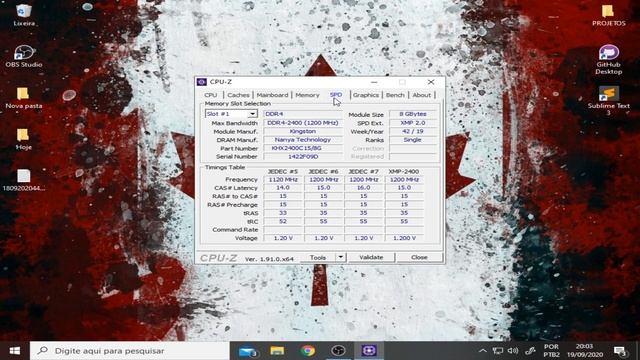Click the 14.0 CAS latency cell
Image resolution: width=640 pixels, height=360 pixels.
(x=283, y=188)
